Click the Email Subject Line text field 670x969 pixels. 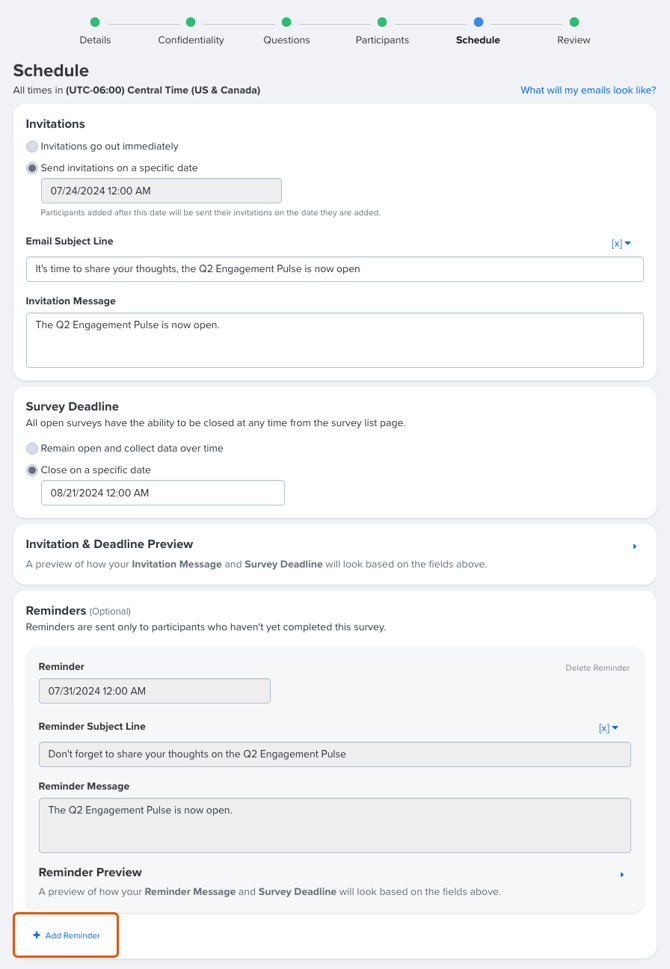point(334,268)
